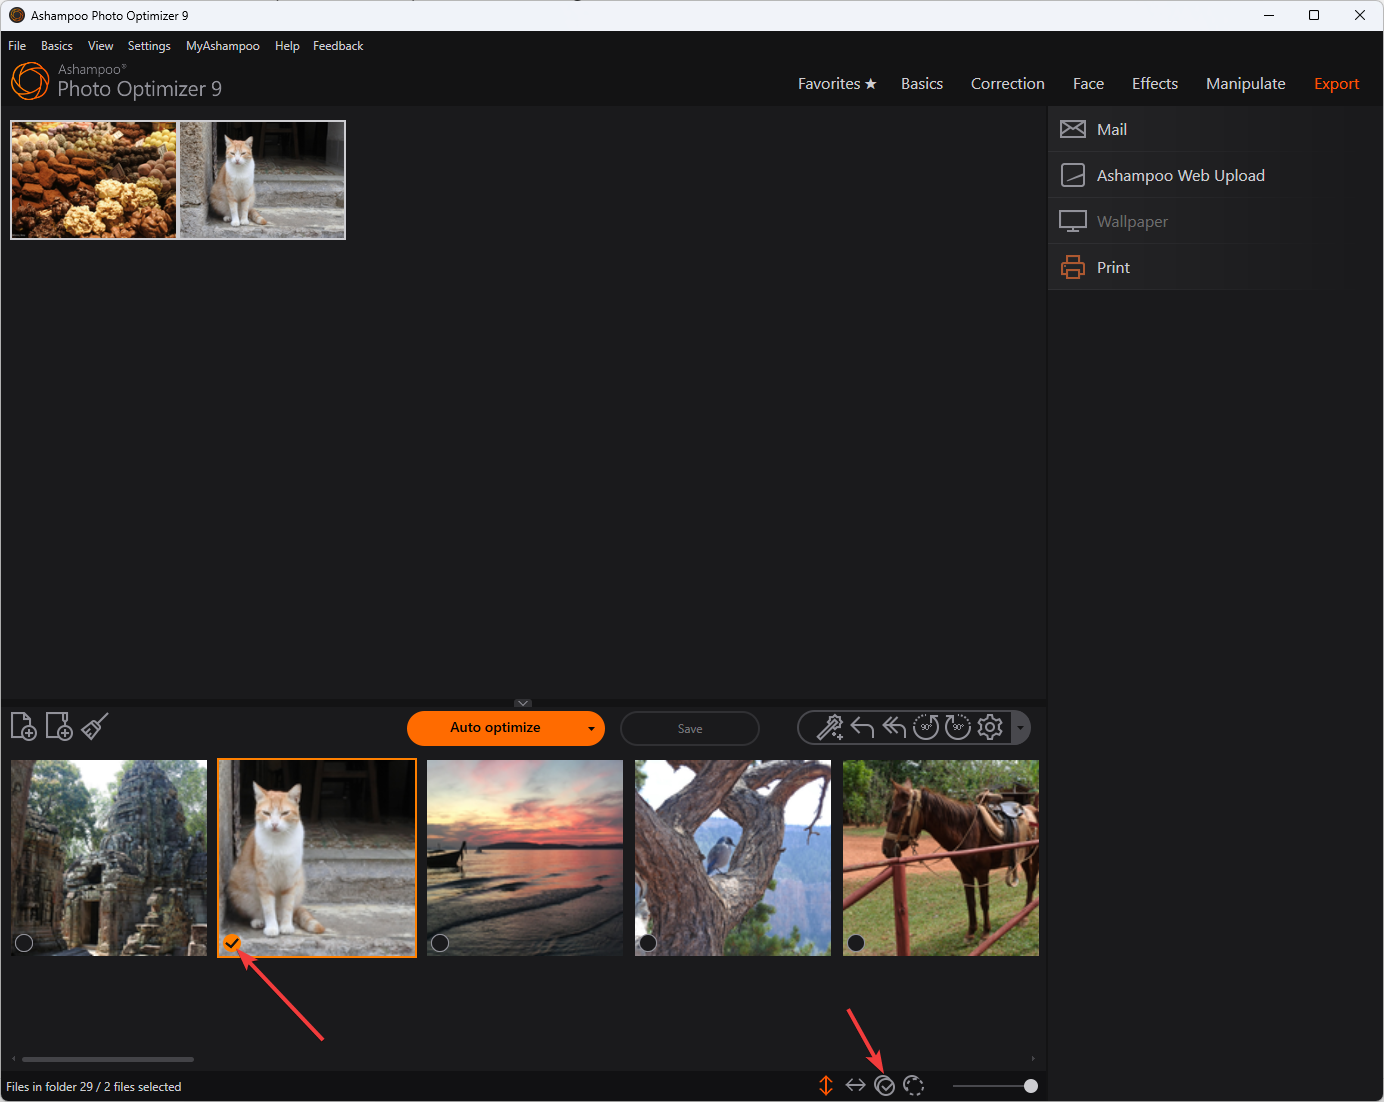Rotate image 90° counterclockwise
Image resolution: width=1384 pixels, height=1102 pixels.
point(926,728)
